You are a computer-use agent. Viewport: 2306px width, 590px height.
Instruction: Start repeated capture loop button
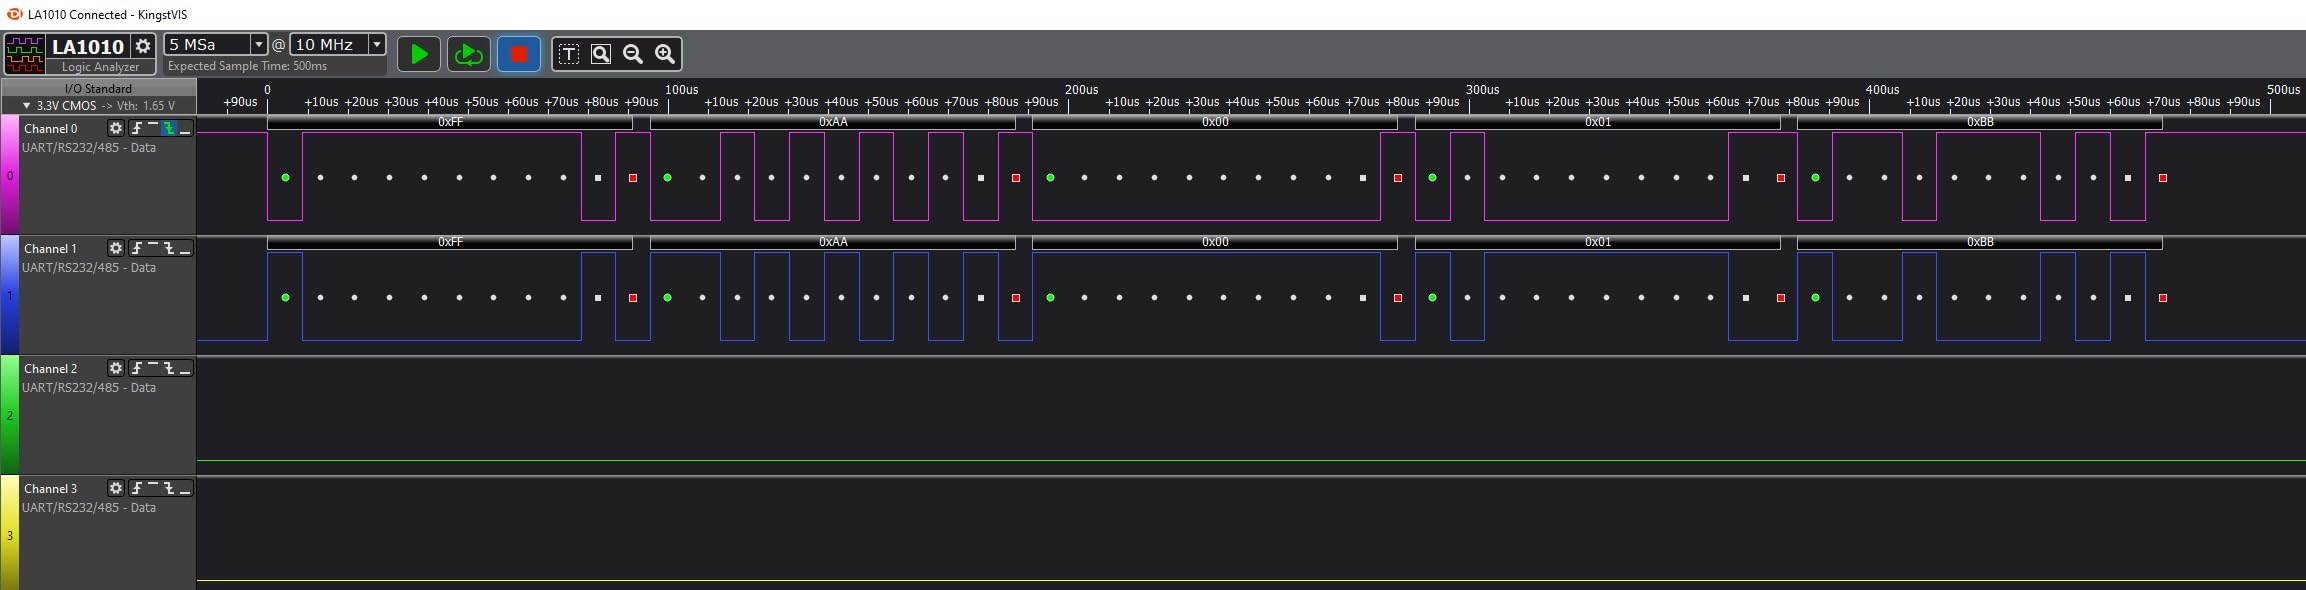coord(468,54)
